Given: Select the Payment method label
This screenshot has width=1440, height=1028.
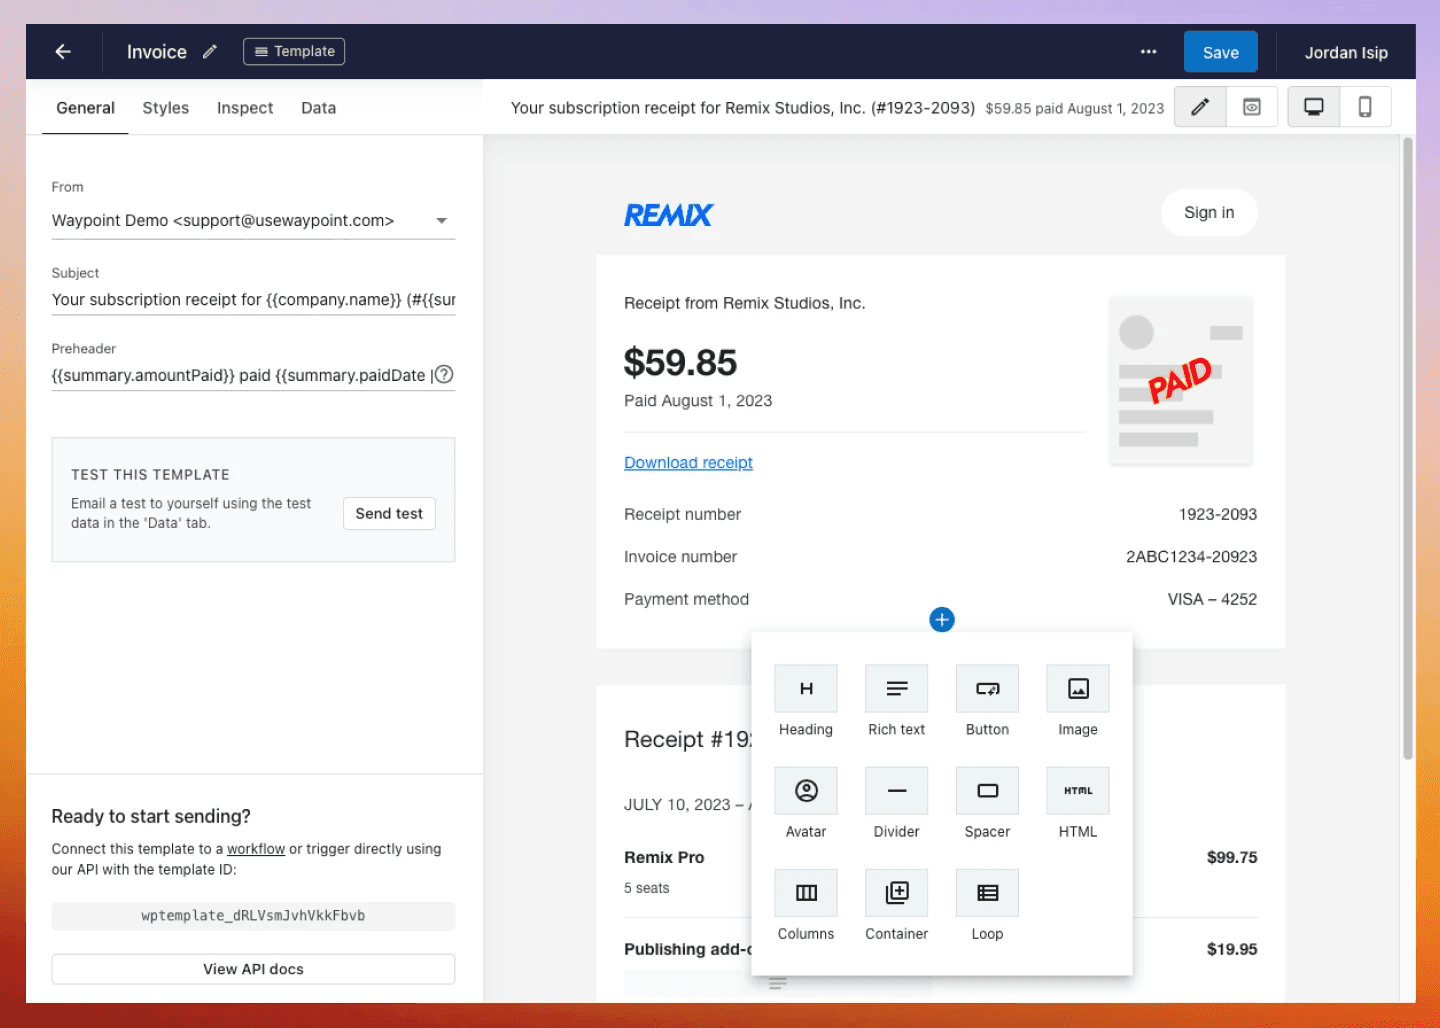Looking at the screenshot, I should coord(686,599).
